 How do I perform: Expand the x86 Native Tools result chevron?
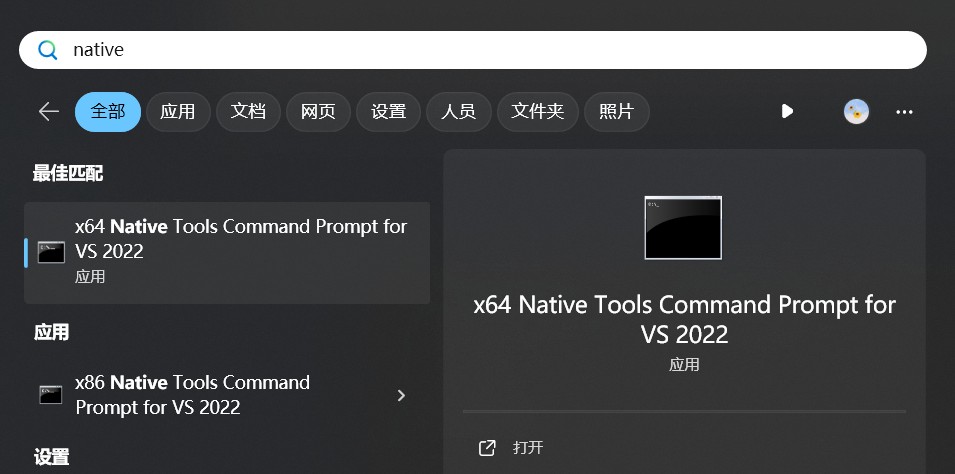401,395
